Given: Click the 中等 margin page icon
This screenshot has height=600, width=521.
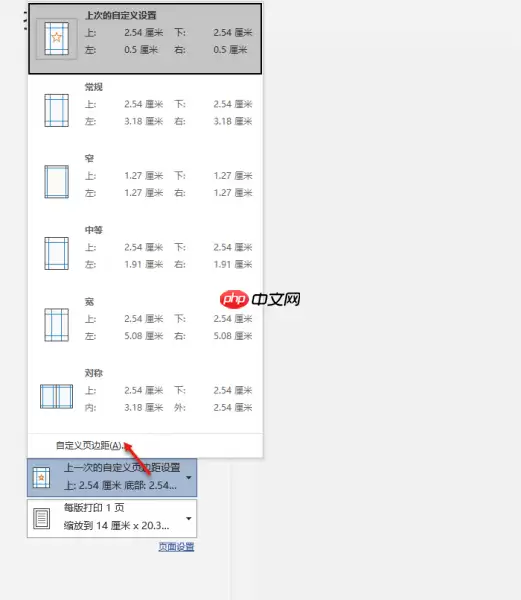Looking at the screenshot, I should tap(57, 253).
